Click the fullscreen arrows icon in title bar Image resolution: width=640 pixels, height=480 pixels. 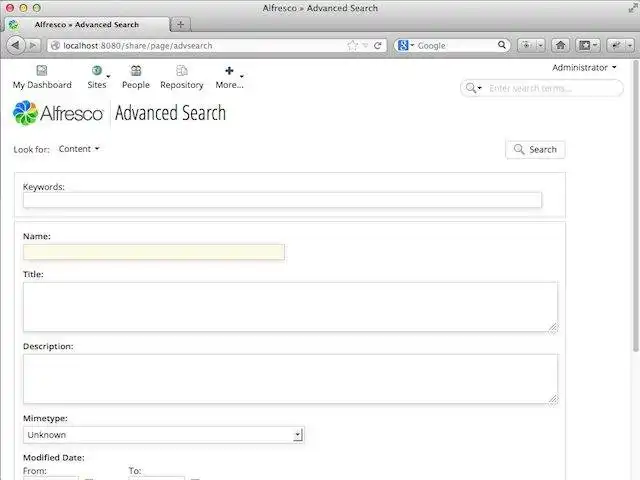[x=633, y=8]
